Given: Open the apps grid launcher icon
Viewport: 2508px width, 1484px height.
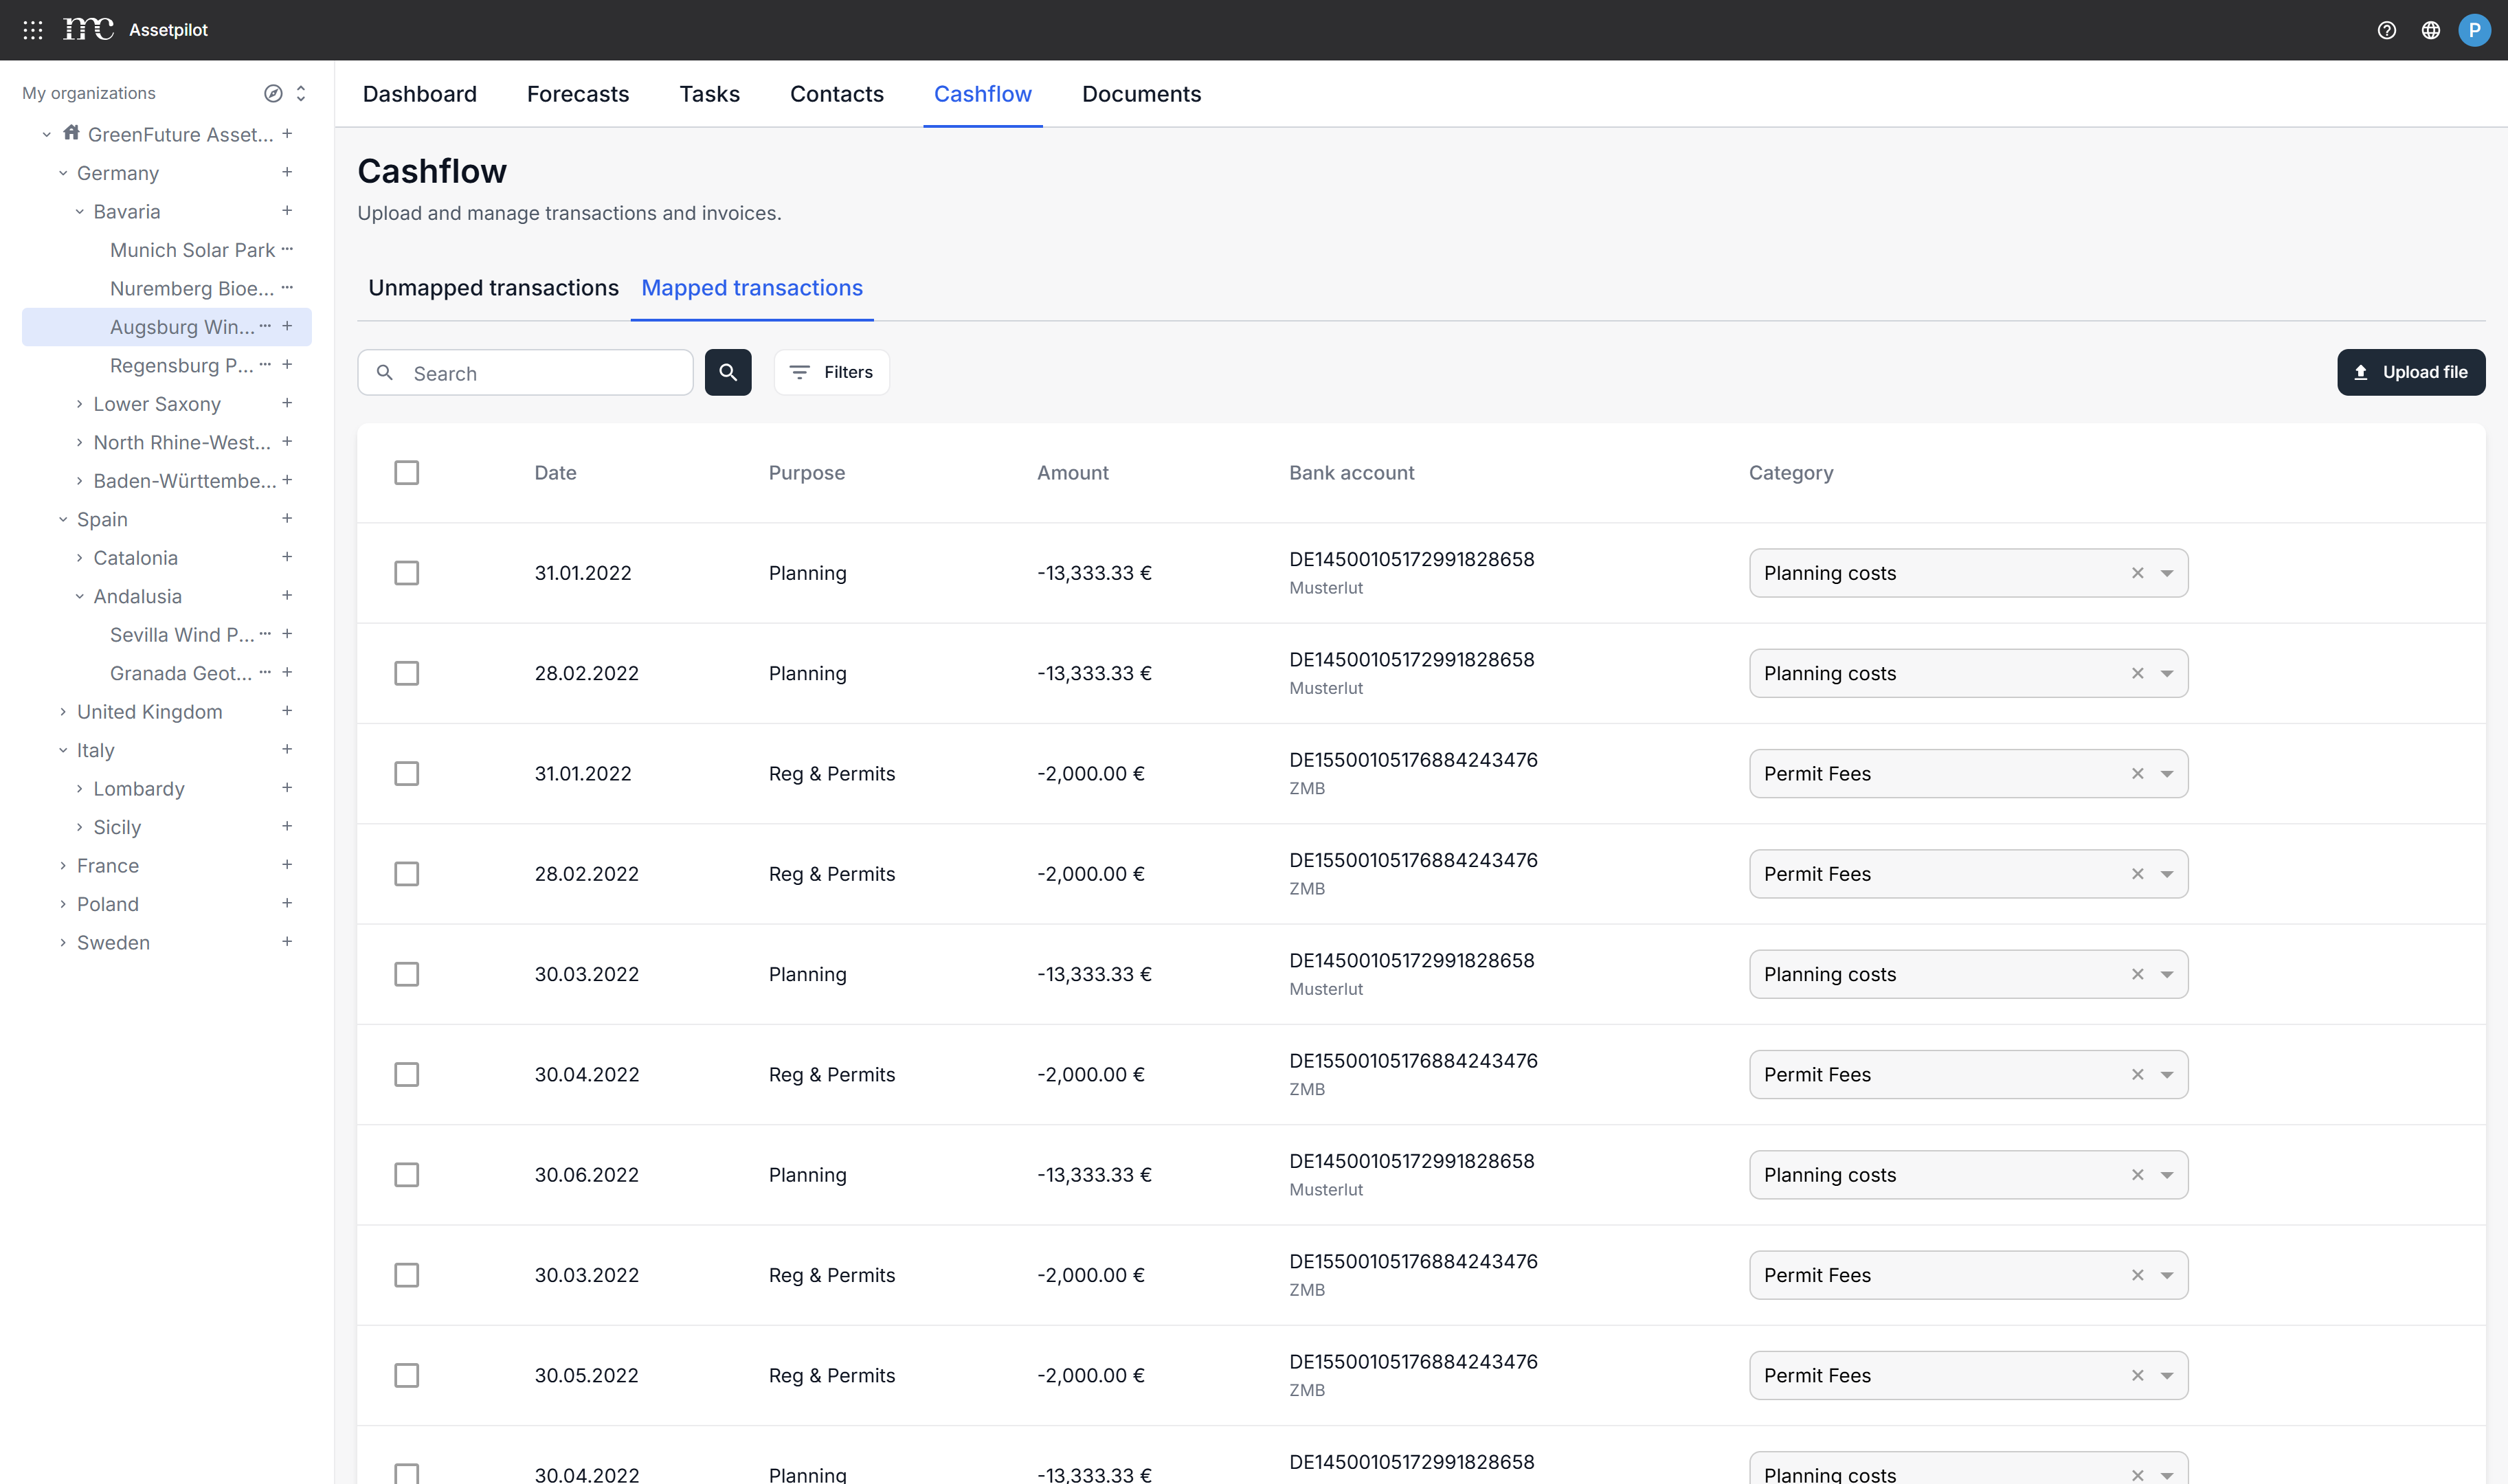Looking at the screenshot, I should pyautogui.click(x=32, y=30).
